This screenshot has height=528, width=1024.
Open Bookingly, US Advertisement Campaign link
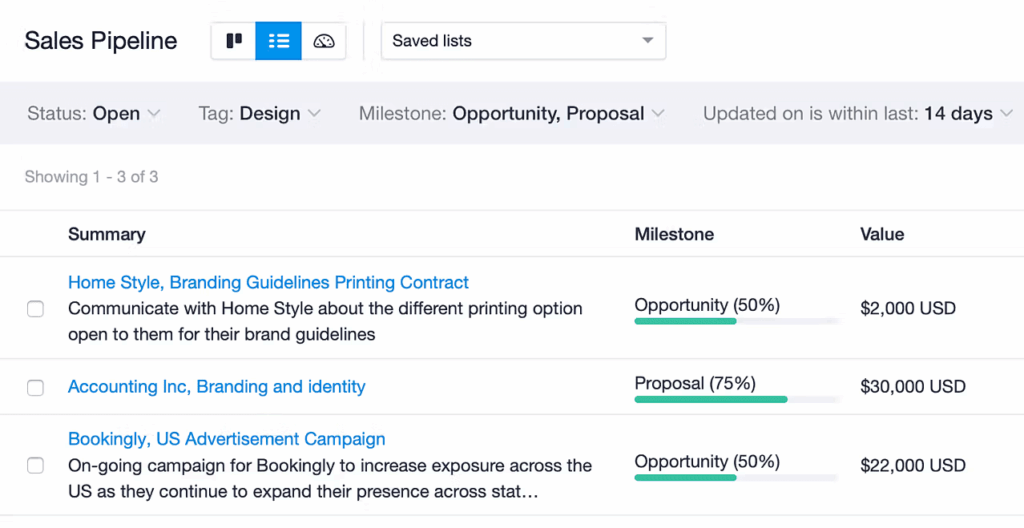tap(226, 439)
